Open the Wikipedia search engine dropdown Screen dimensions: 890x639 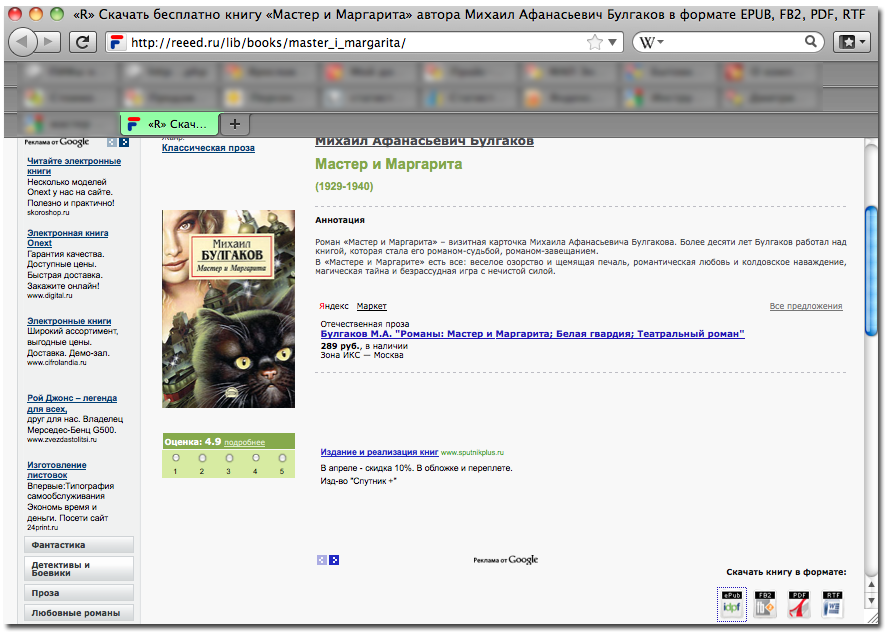[x=652, y=42]
